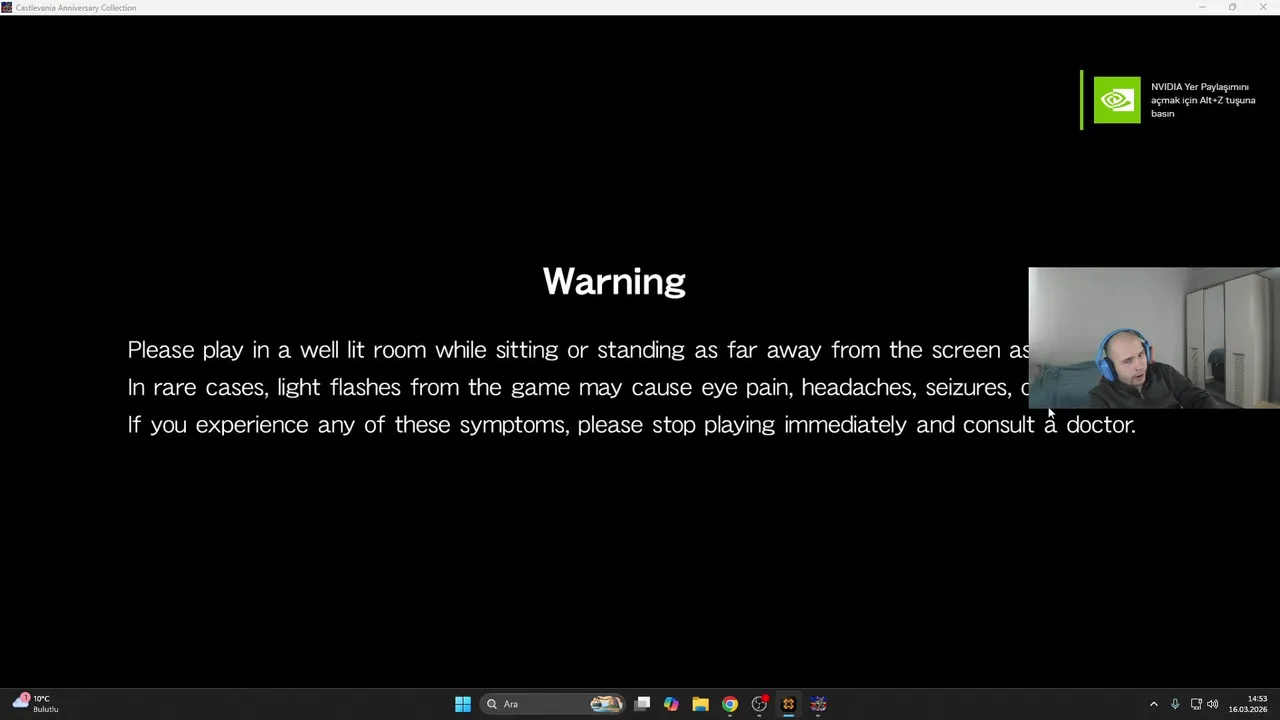Image resolution: width=1280 pixels, height=720 pixels.
Task: Open Task View from the taskbar
Action: [642, 704]
